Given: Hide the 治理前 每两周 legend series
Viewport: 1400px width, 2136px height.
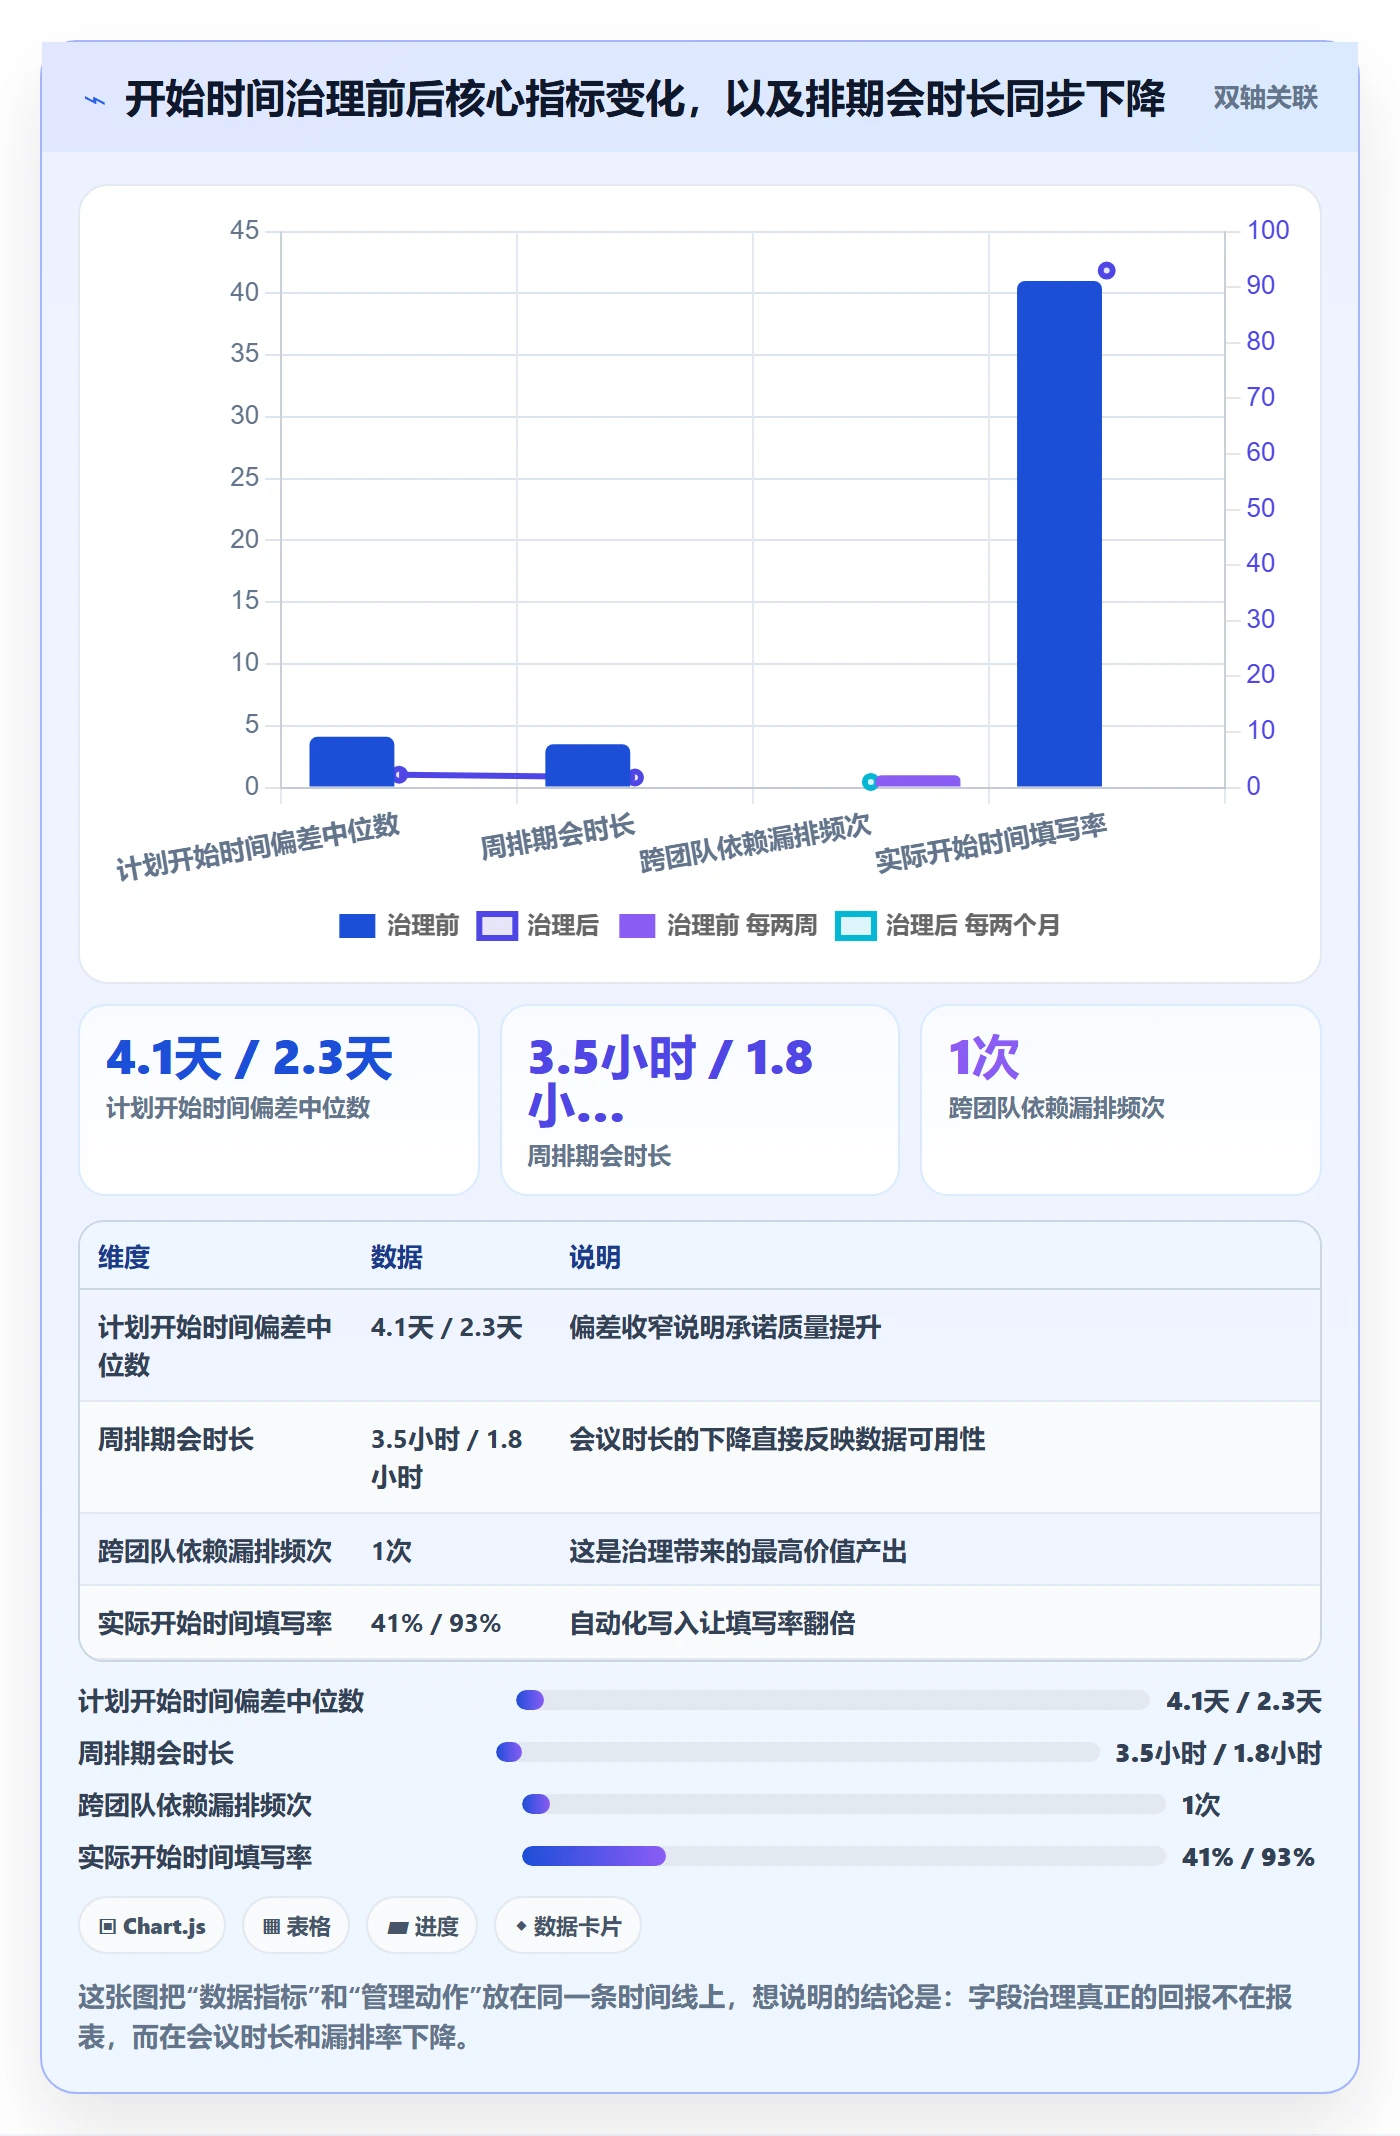Looking at the screenshot, I should coord(718,925).
